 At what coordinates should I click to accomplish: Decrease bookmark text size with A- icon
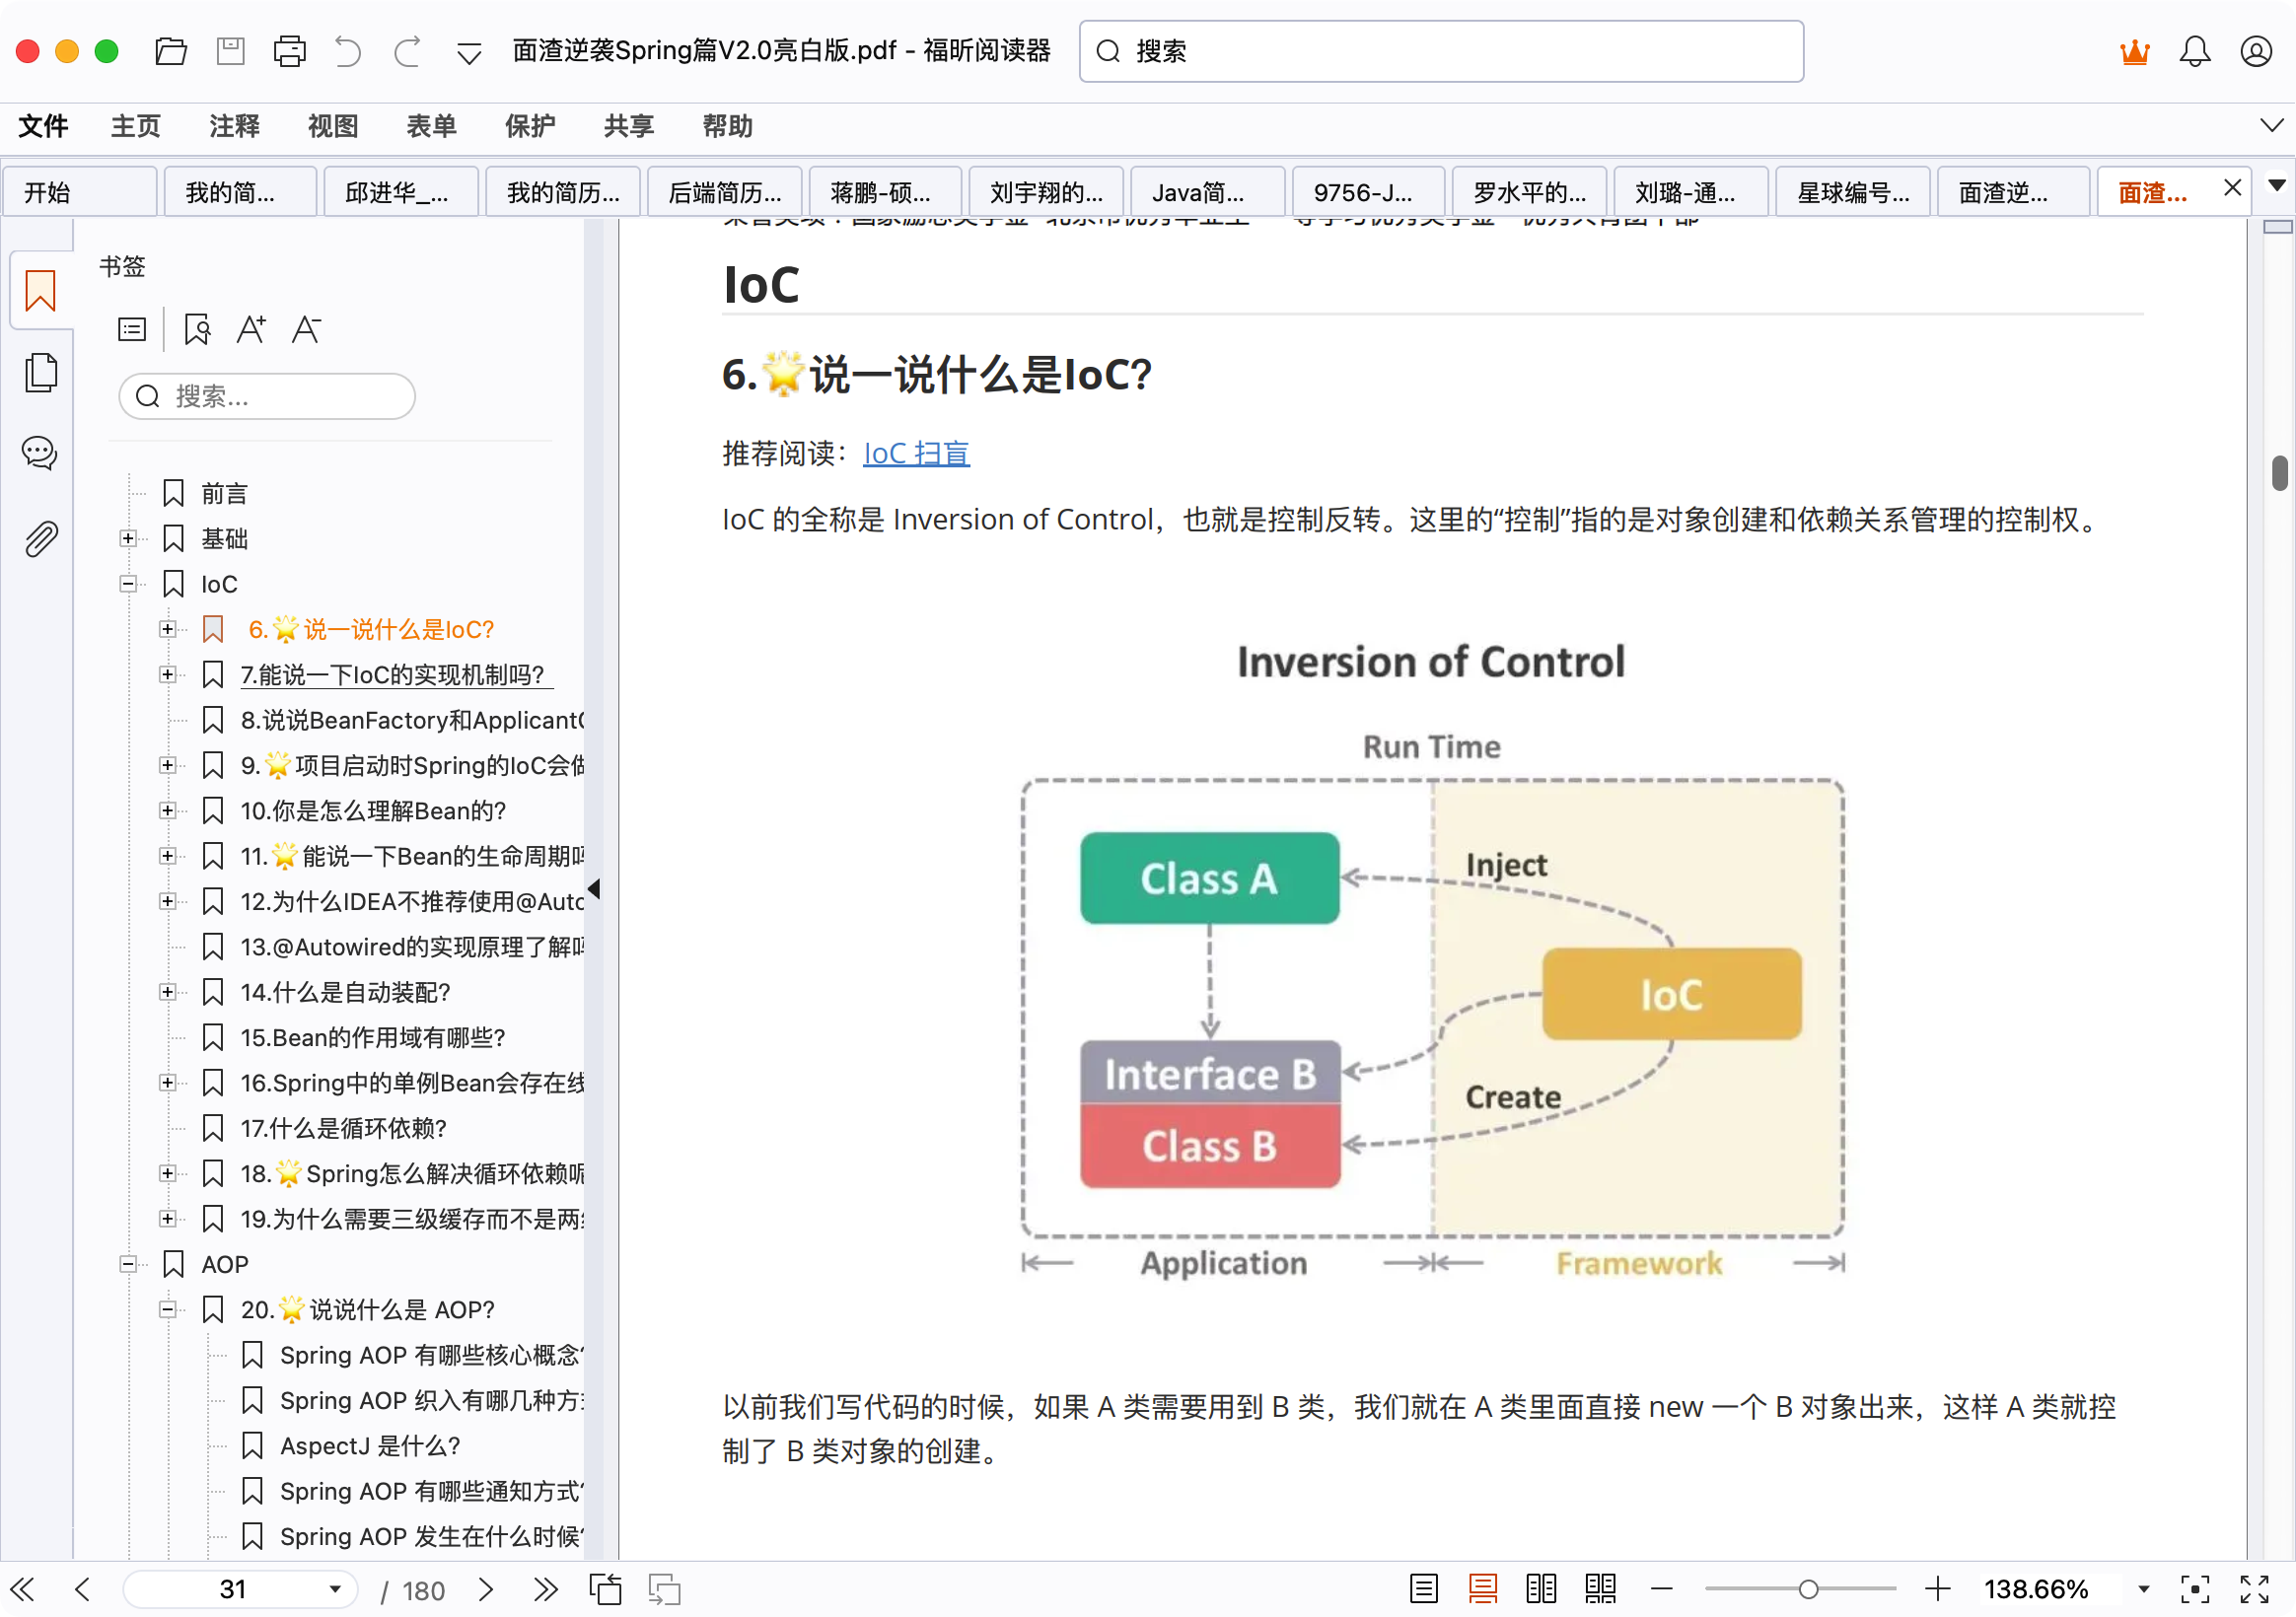pos(306,328)
